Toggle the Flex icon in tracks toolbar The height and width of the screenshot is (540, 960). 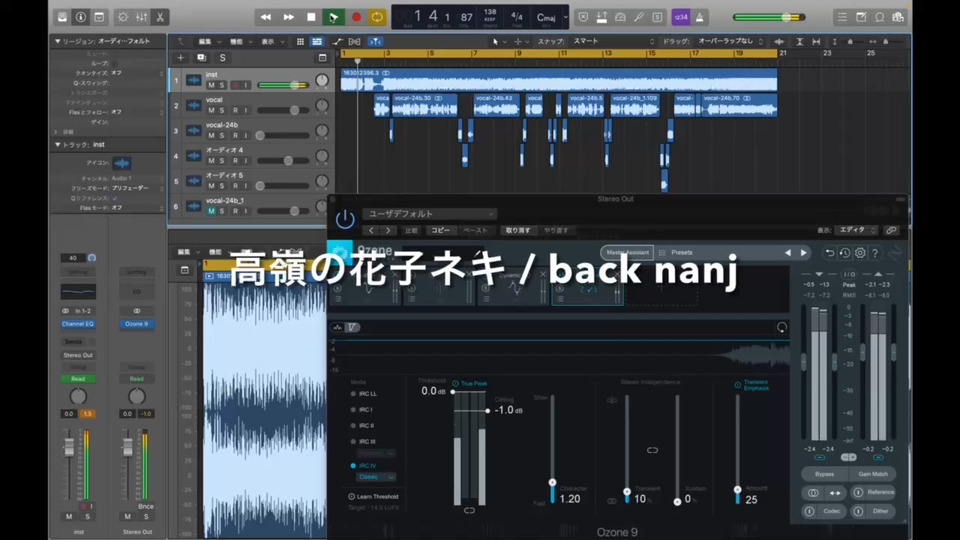click(x=354, y=42)
